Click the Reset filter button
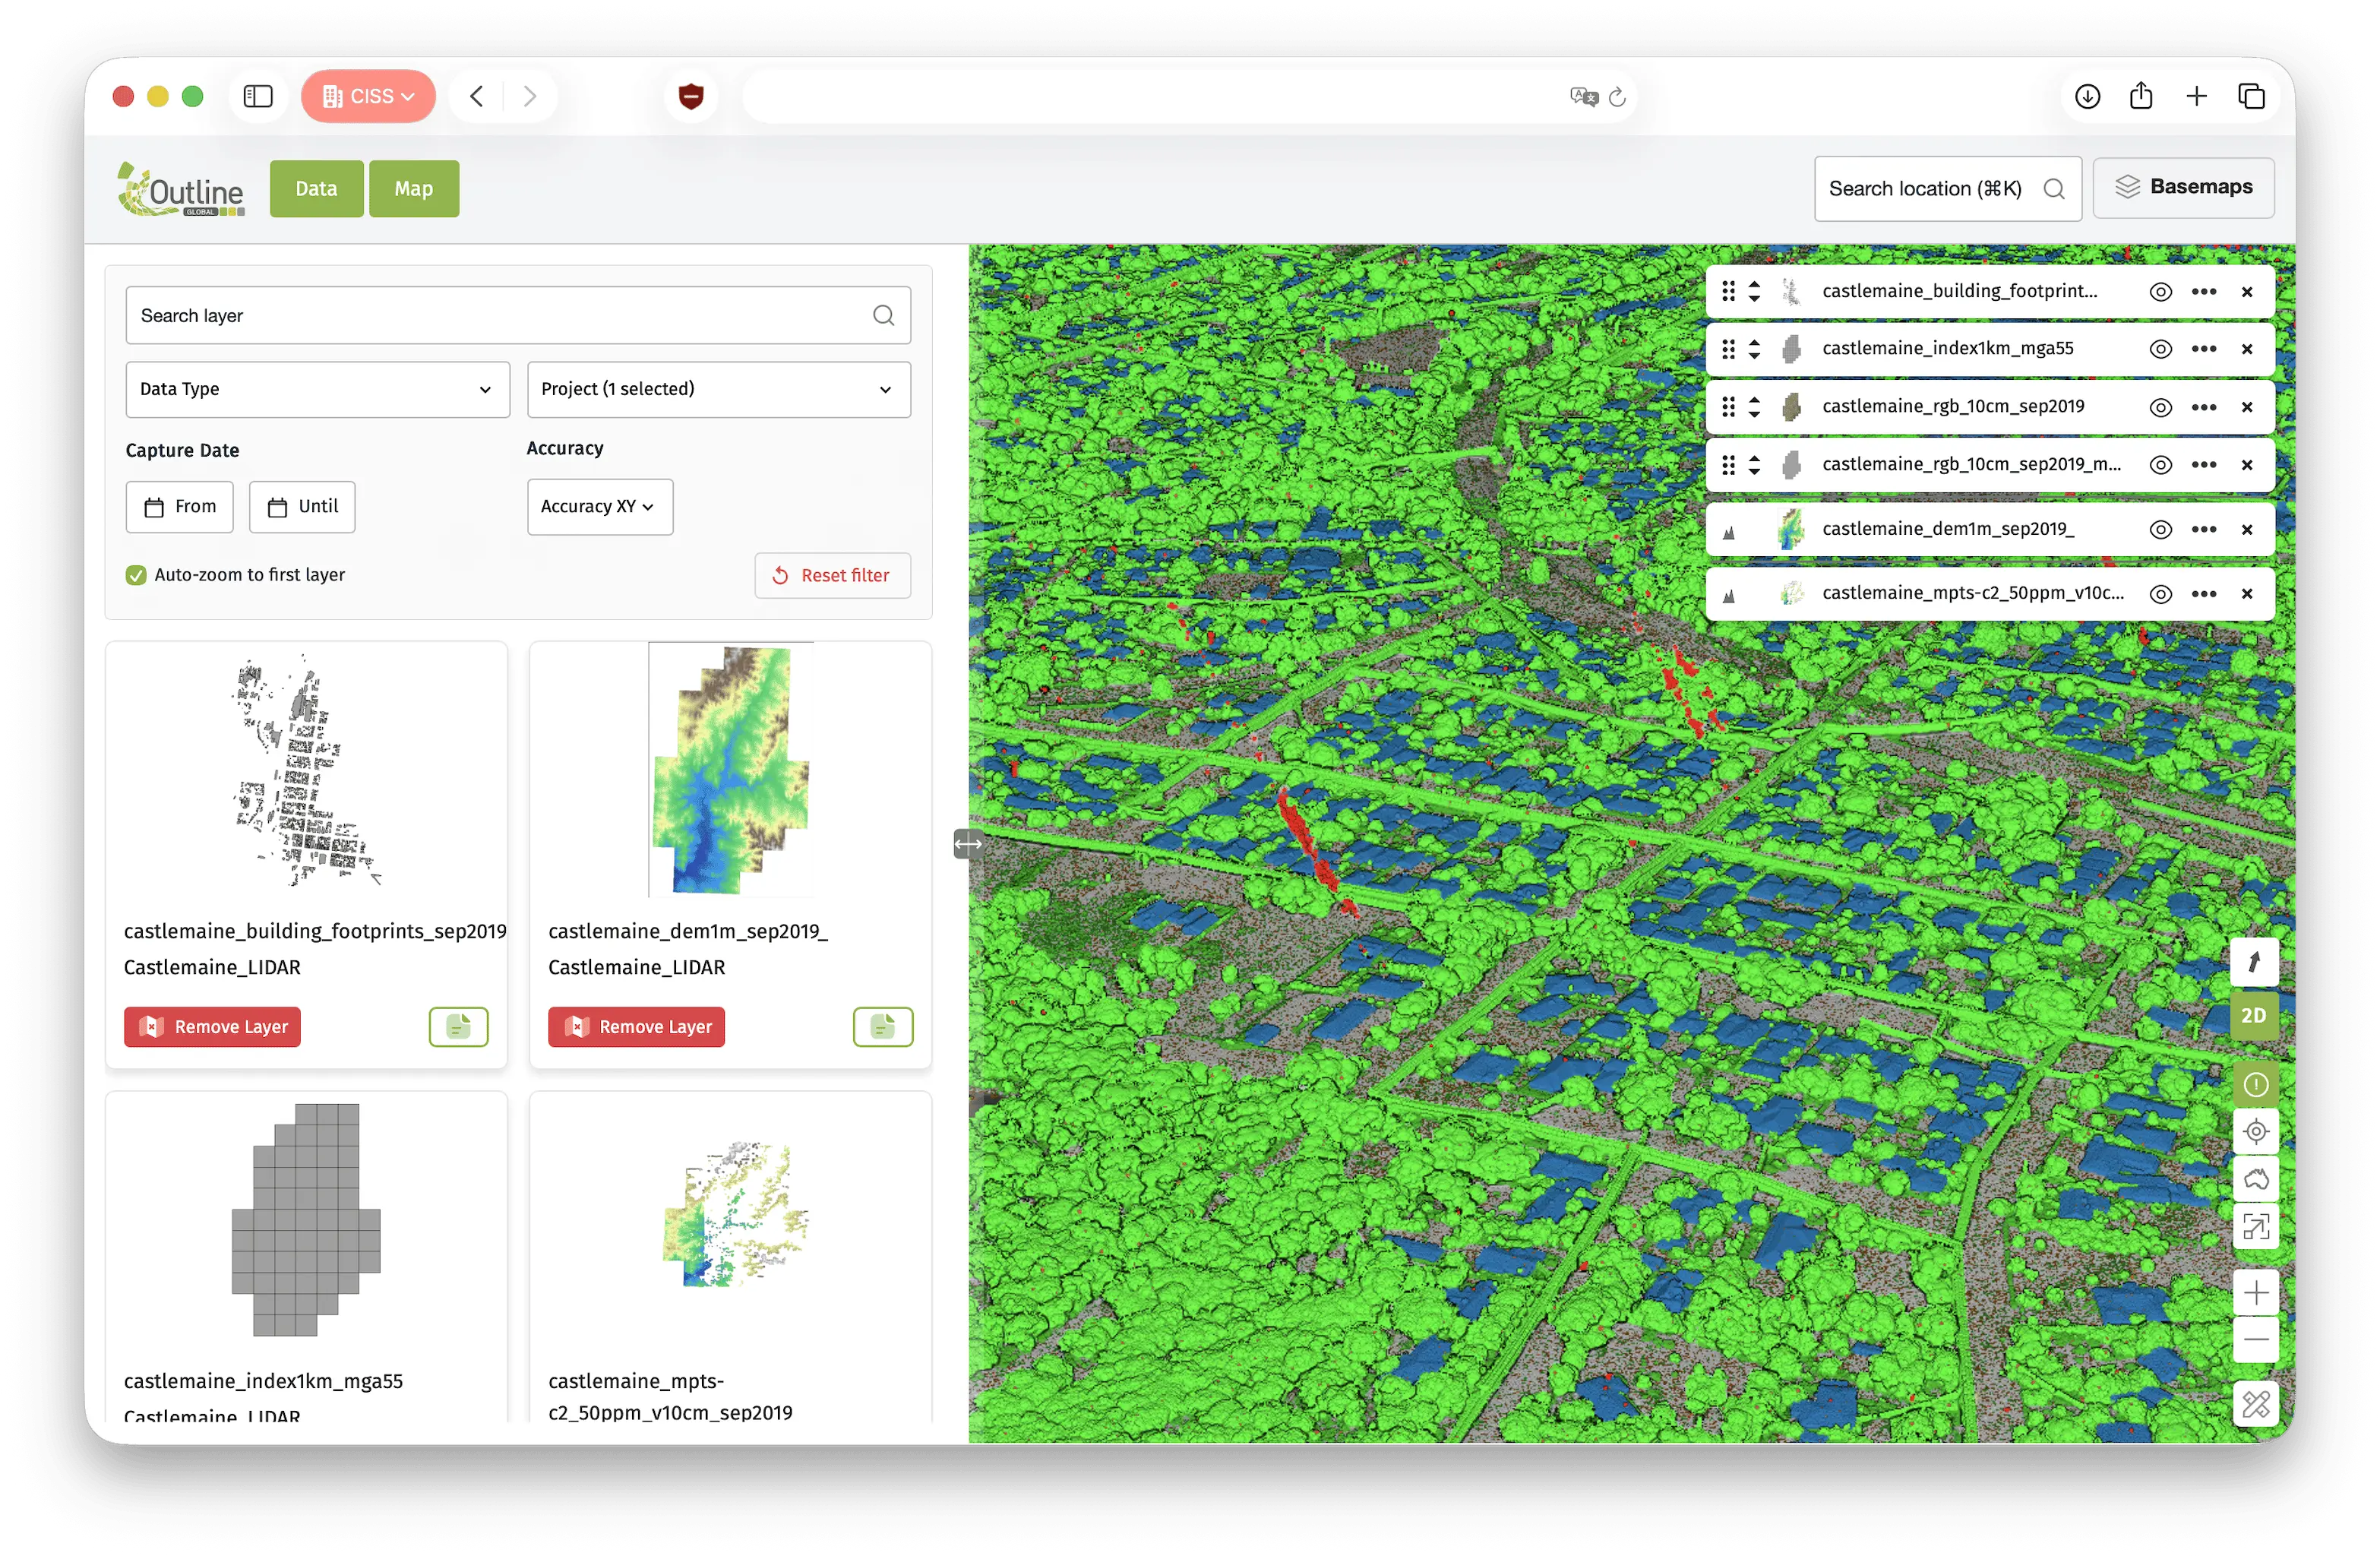2380x1556 pixels. (x=832, y=575)
